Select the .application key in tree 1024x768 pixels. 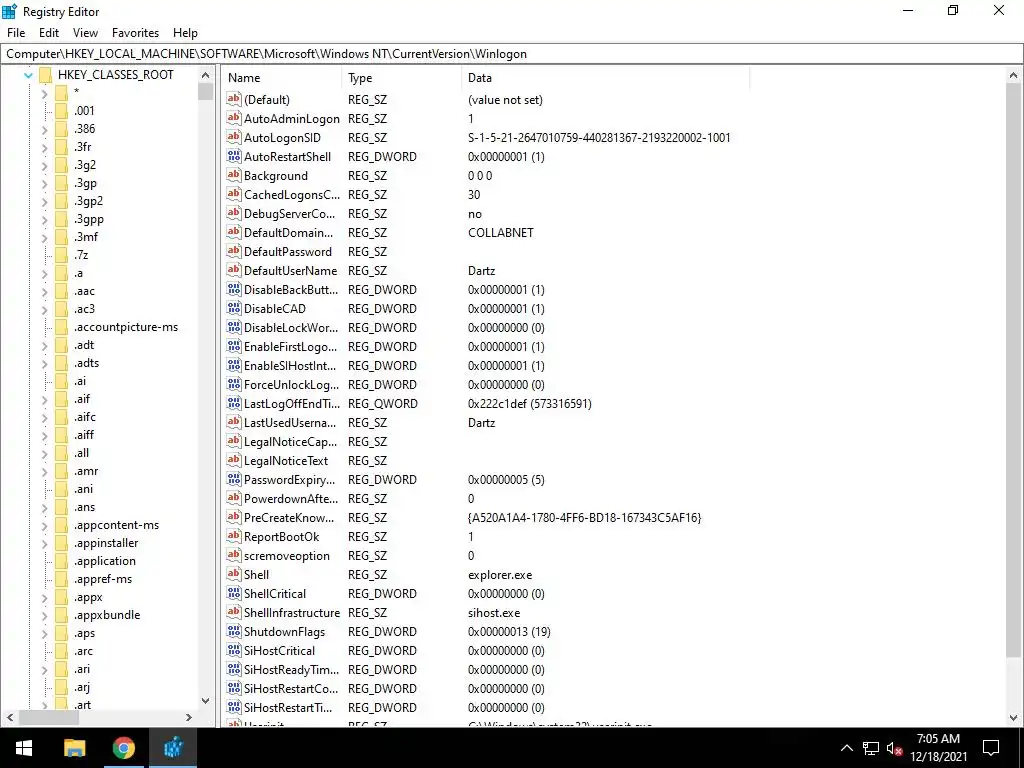click(104, 561)
